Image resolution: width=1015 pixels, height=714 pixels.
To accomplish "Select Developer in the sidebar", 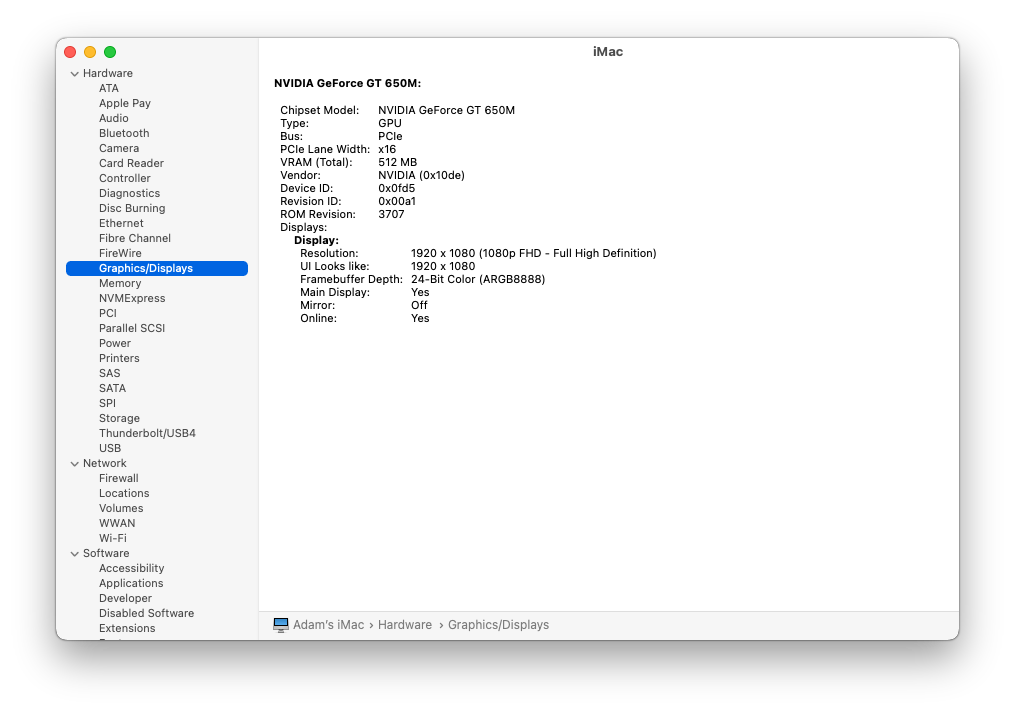I will pyautogui.click(x=126, y=598).
